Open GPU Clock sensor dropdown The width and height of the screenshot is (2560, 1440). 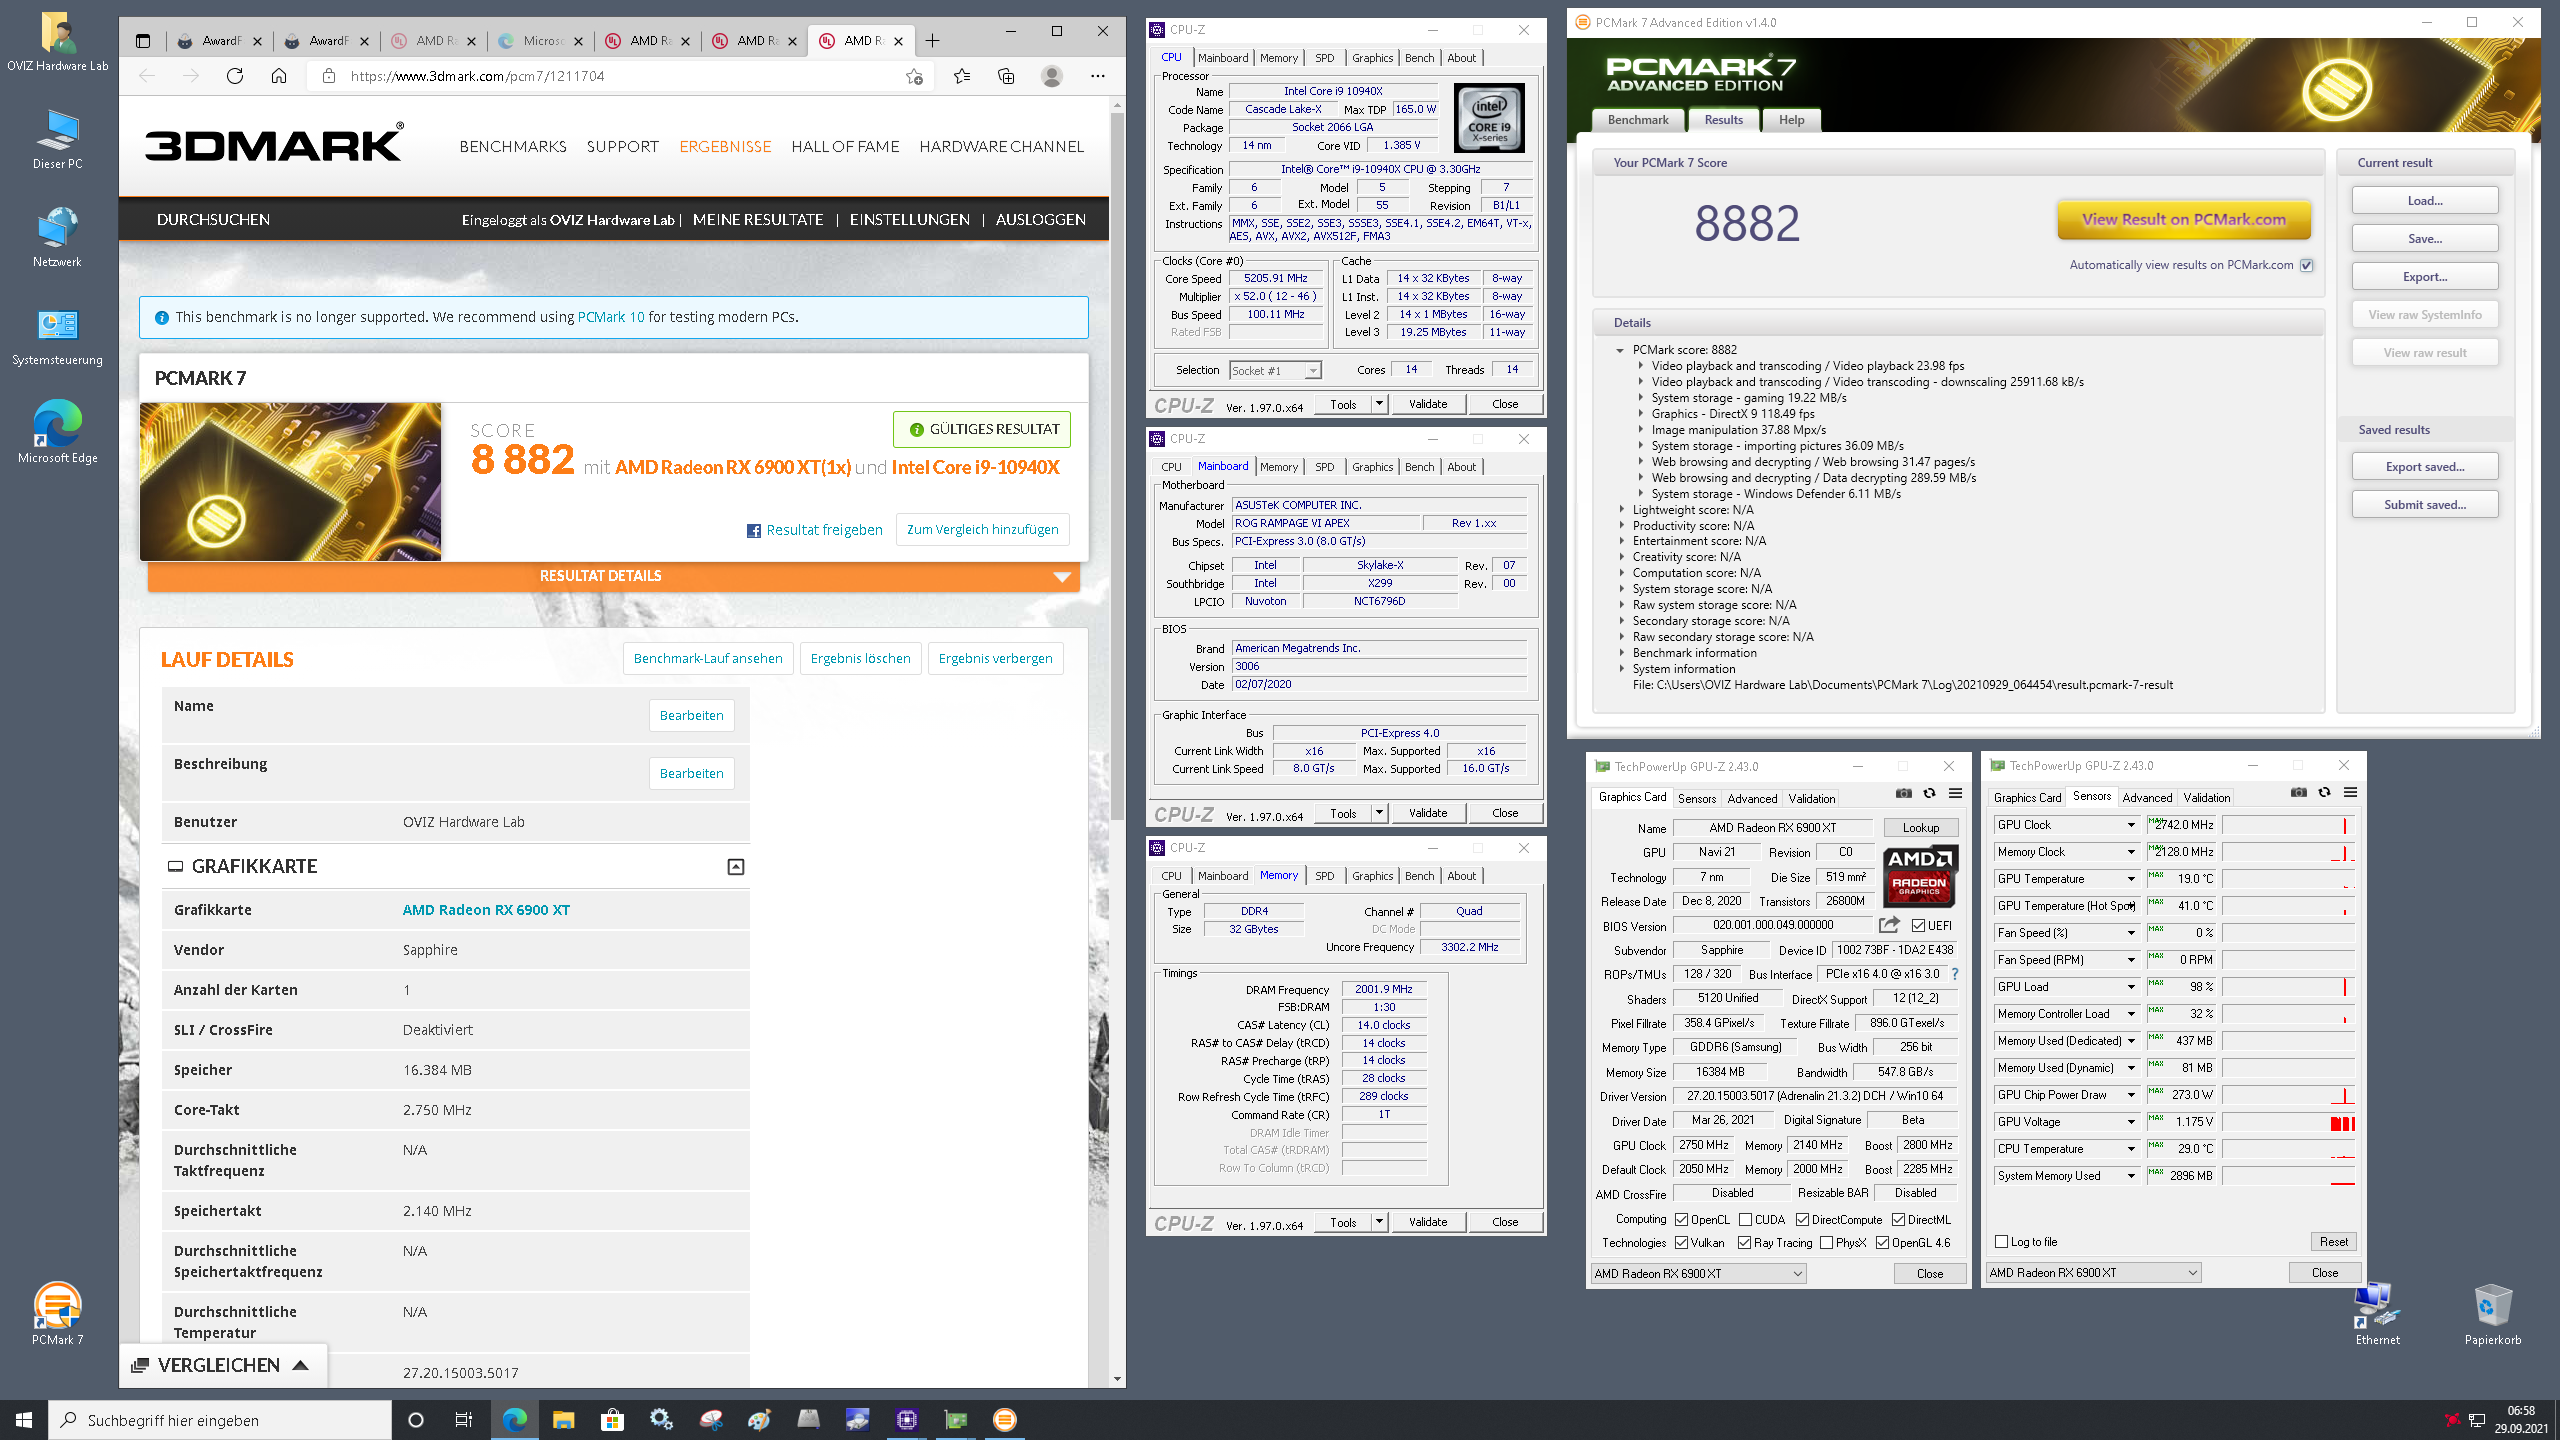click(2130, 825)
